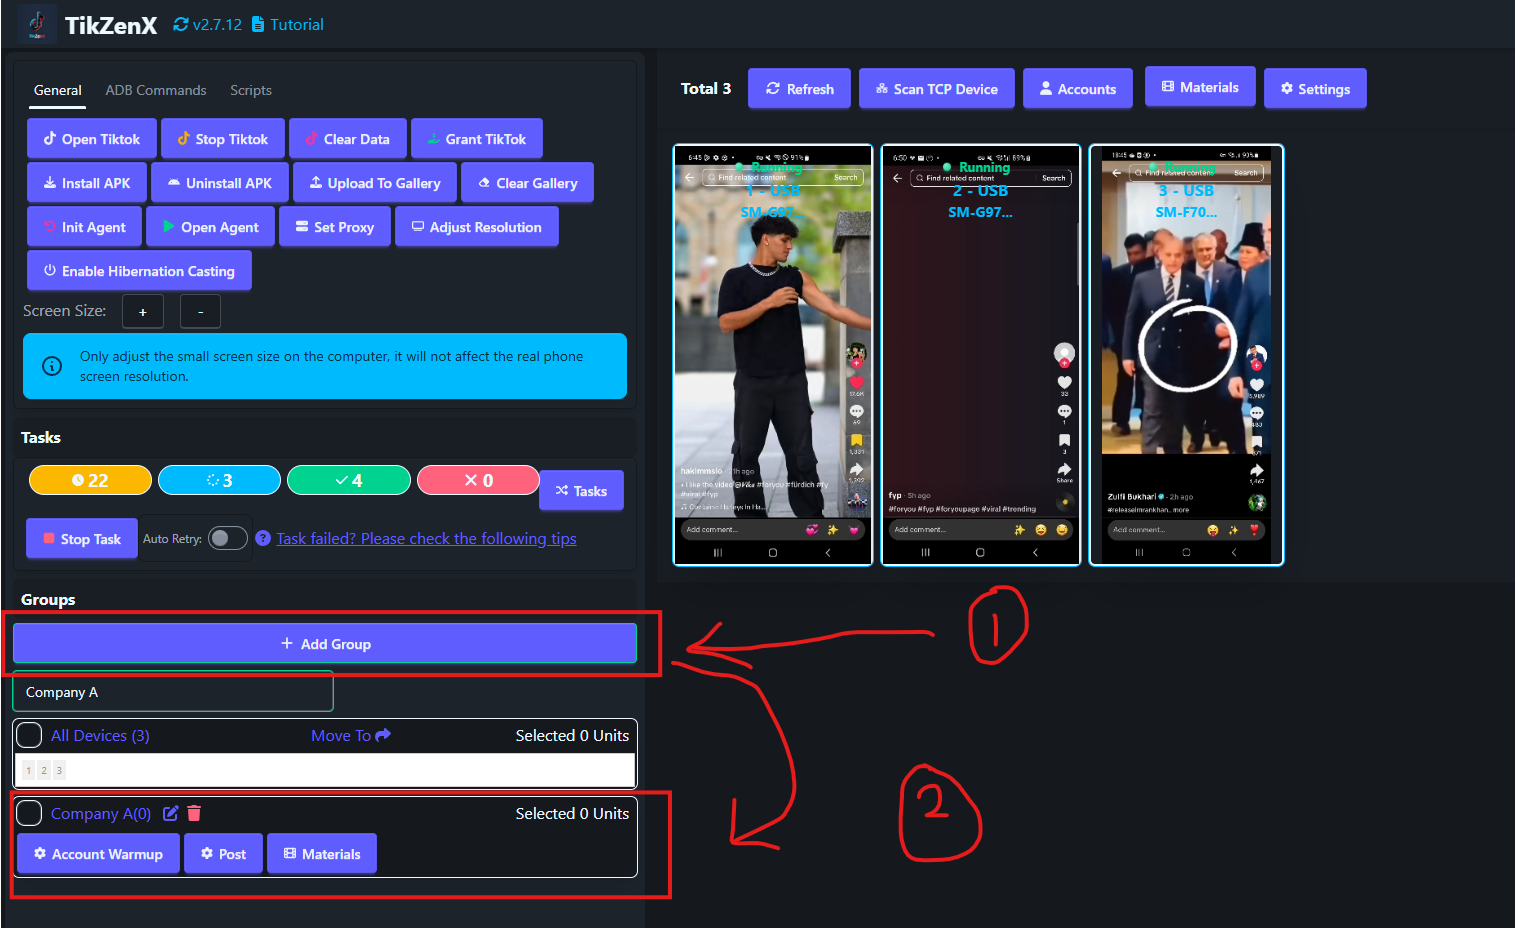The height and width of the screenshot is (928, 1515).
Task: Click the Init Agent button
Action: coord(85,227)
